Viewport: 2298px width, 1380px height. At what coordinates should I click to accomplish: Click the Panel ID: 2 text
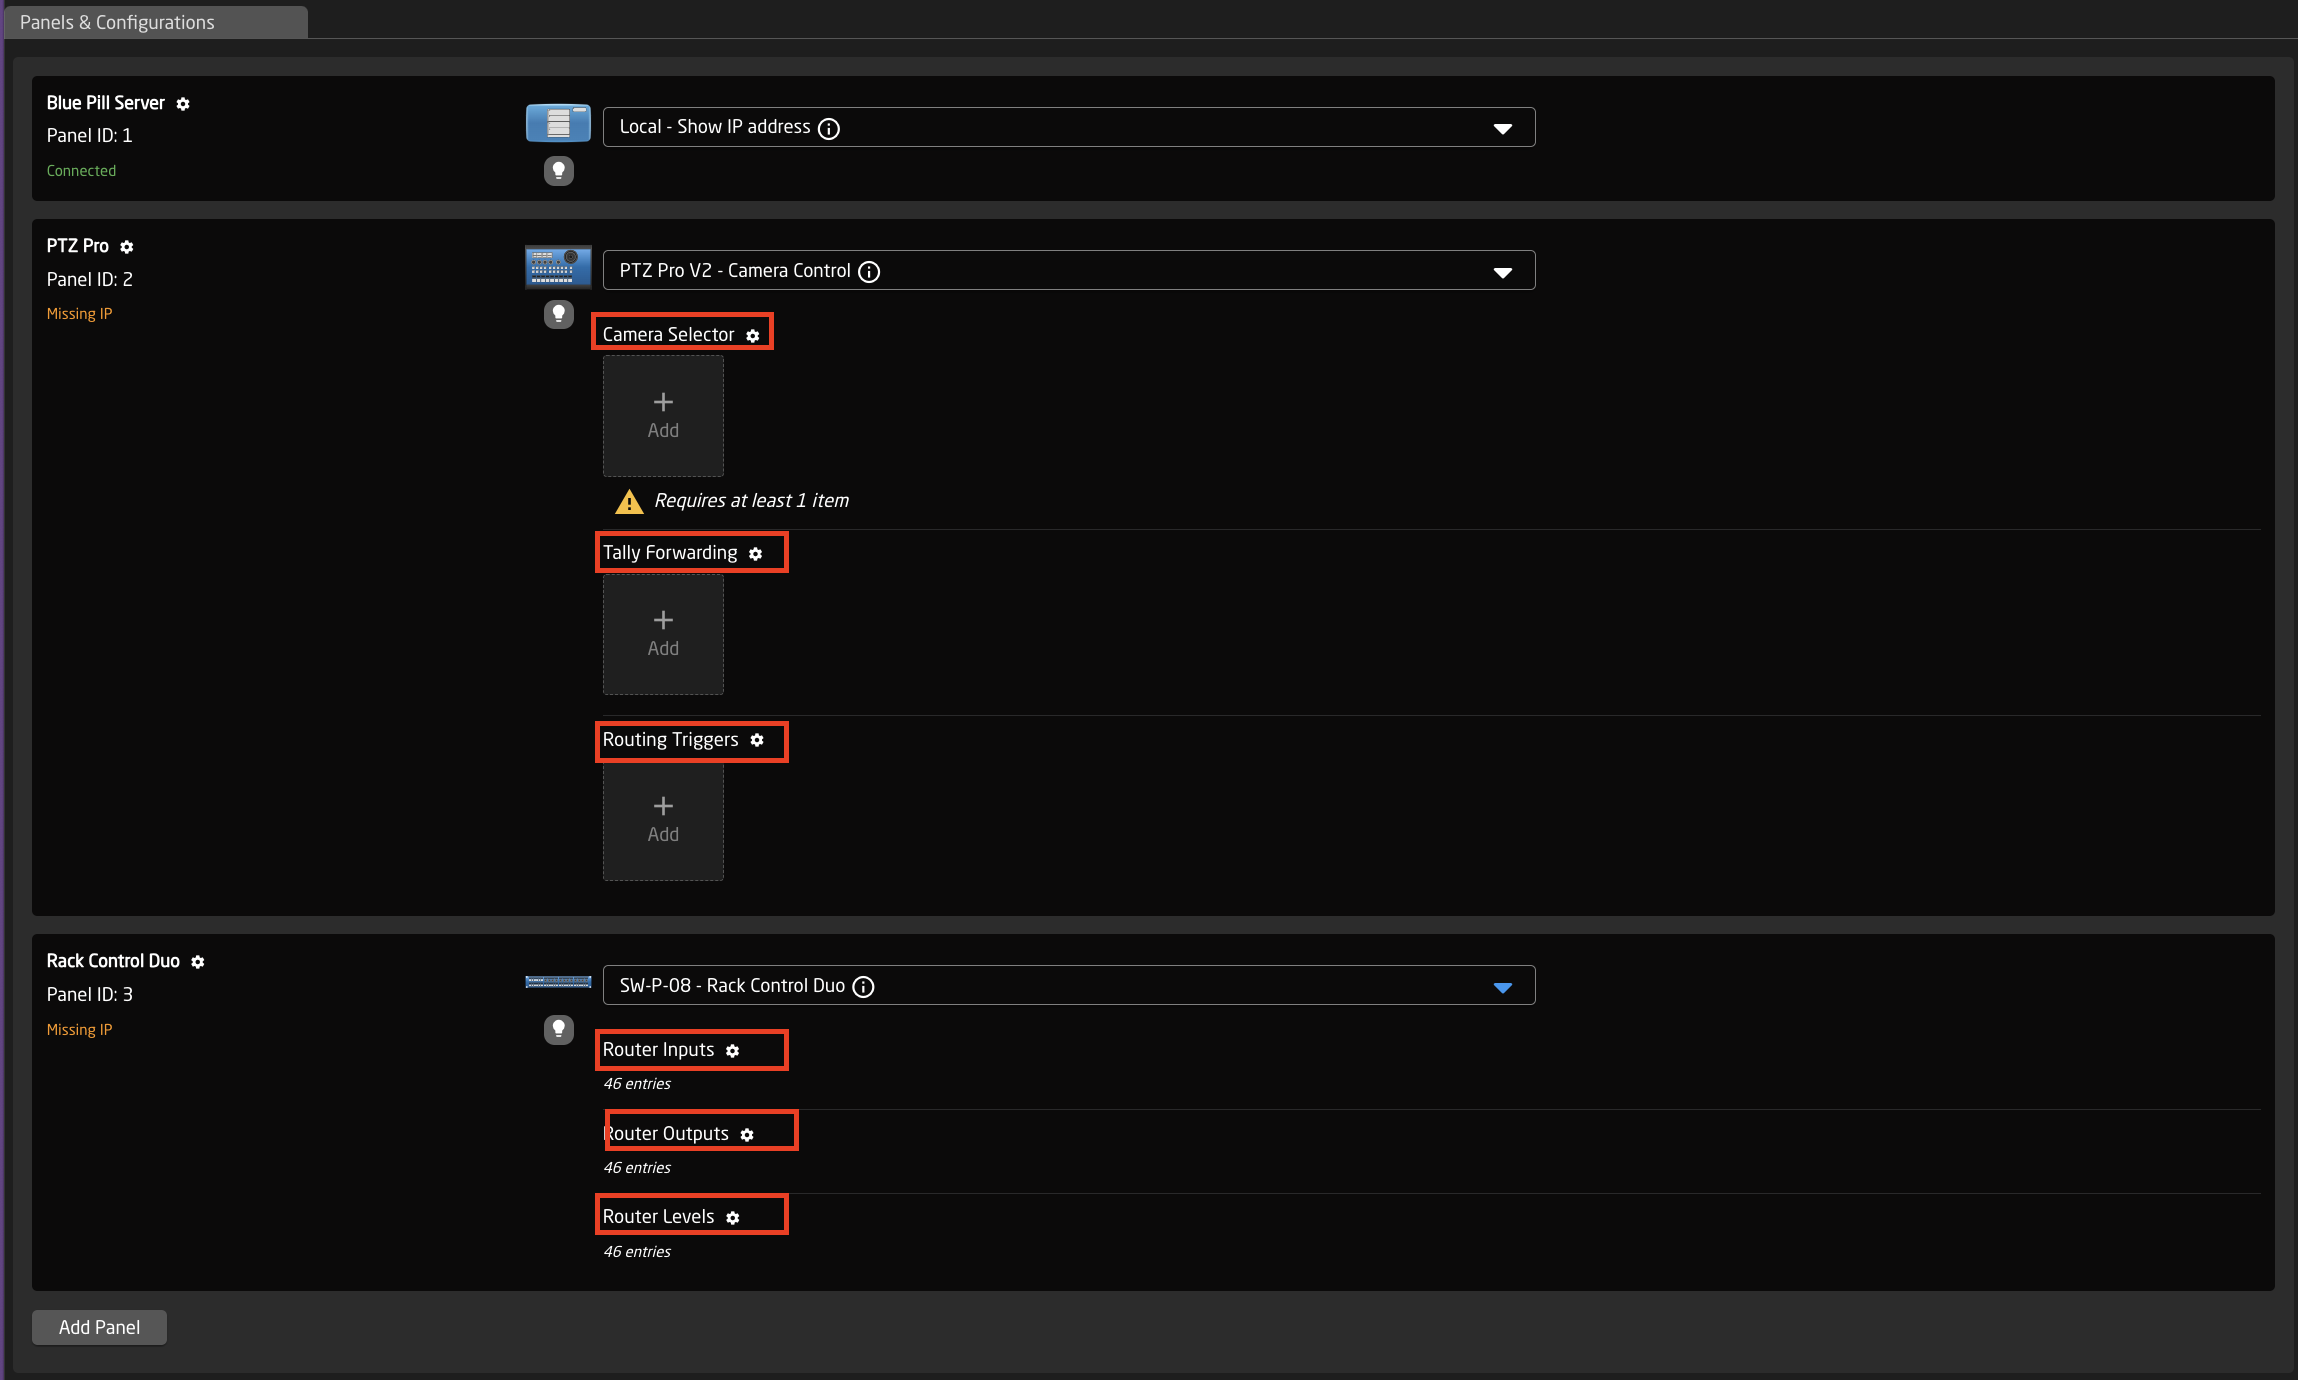click(x=89, y=280)
